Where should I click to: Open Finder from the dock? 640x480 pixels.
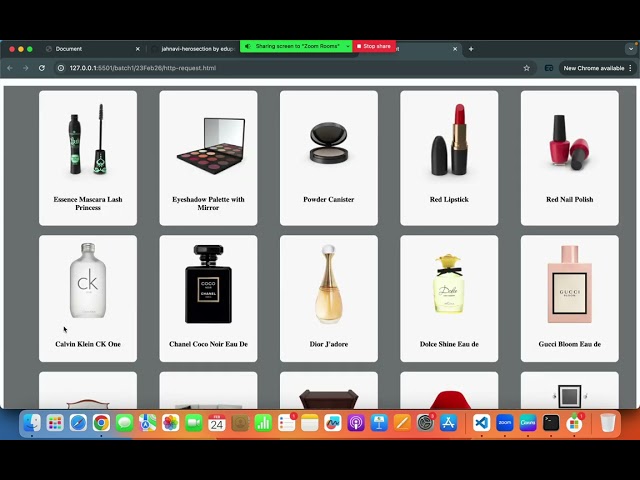click(x=32, y=423)
